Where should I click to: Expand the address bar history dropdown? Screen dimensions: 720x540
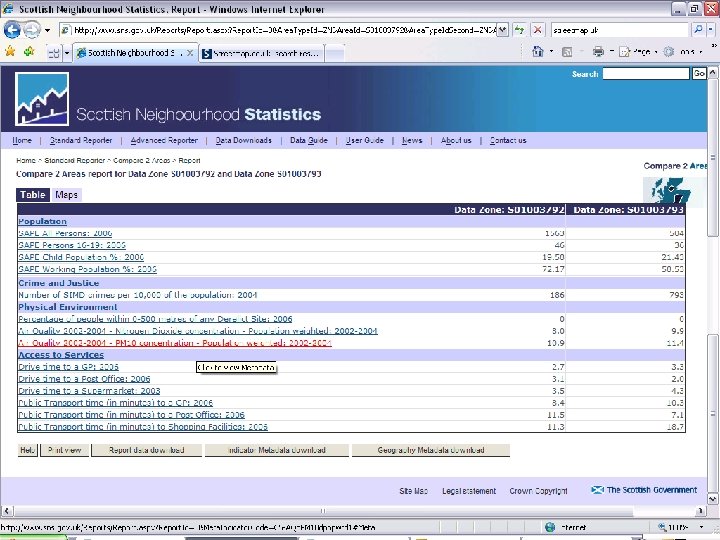point(503,30)
